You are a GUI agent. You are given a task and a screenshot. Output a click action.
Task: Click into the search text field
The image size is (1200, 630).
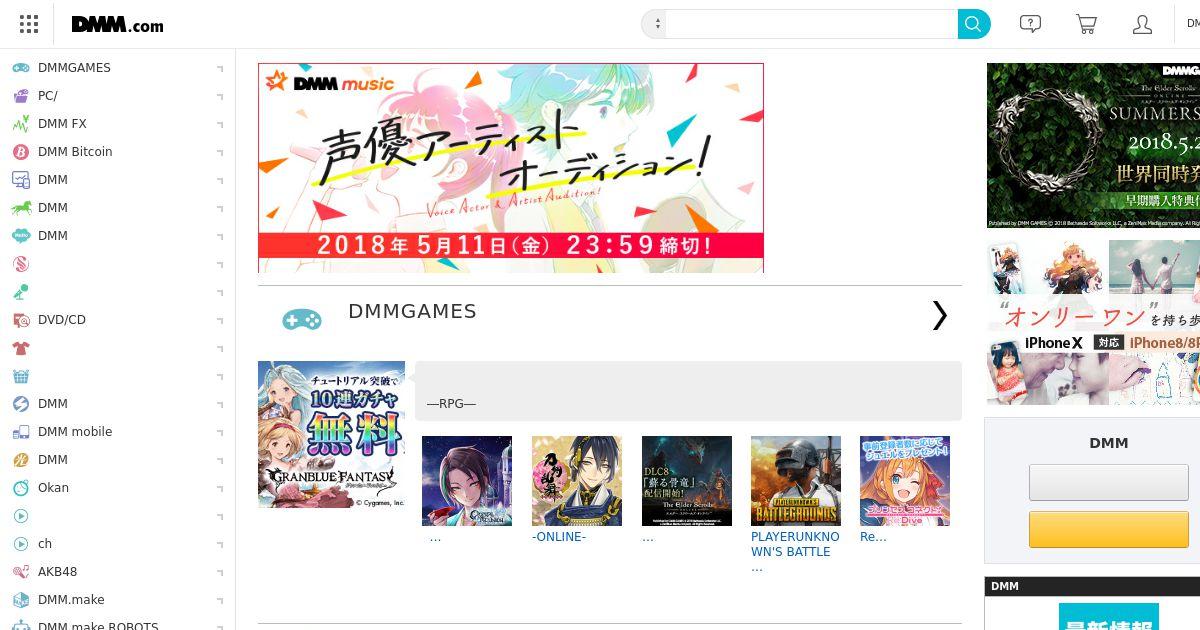tap(812, 24)
